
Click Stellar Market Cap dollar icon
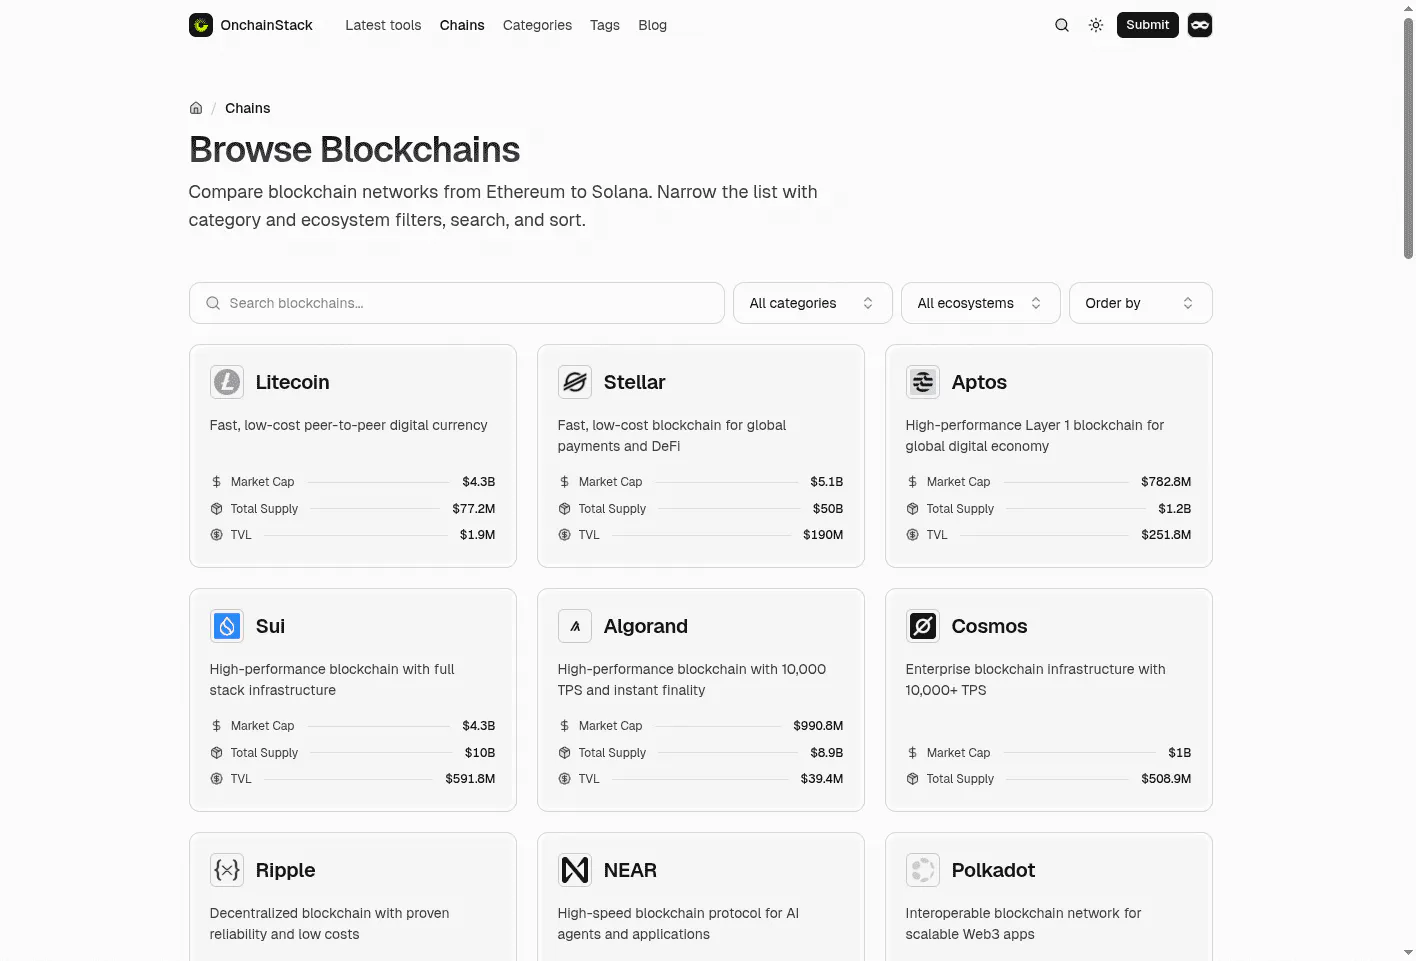(564, 482)
